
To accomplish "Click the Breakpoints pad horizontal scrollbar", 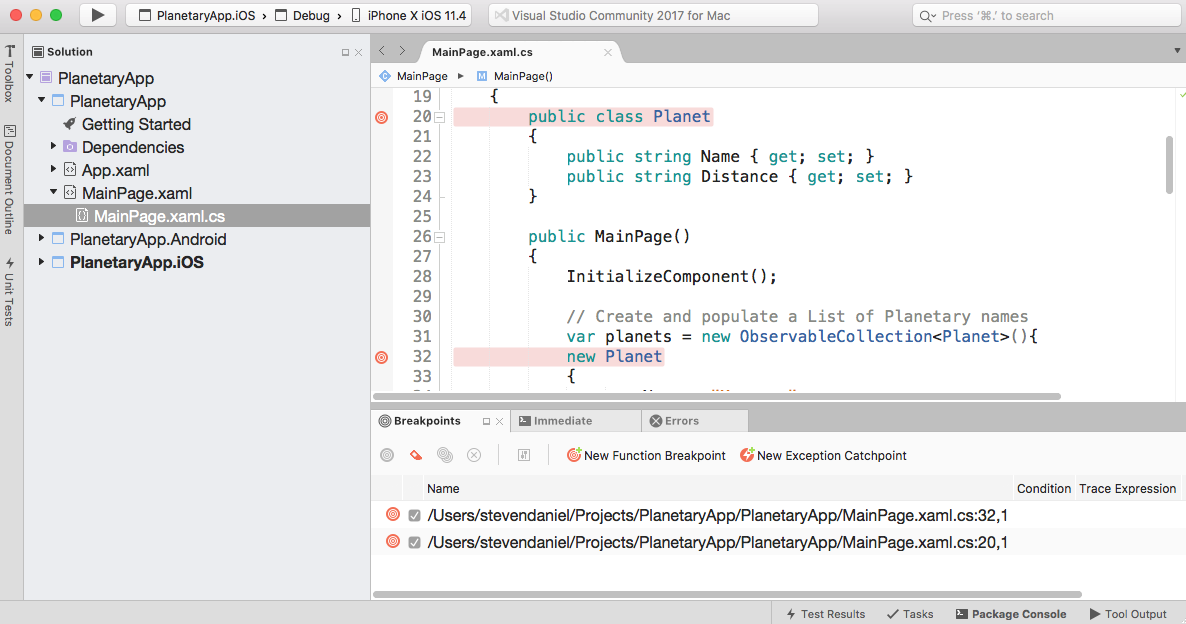I will coord(728,595).
